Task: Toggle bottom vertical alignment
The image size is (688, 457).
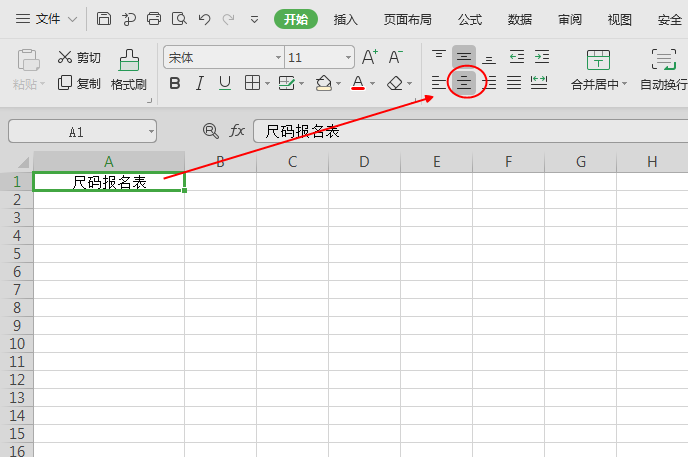Action: pos(489,57)
